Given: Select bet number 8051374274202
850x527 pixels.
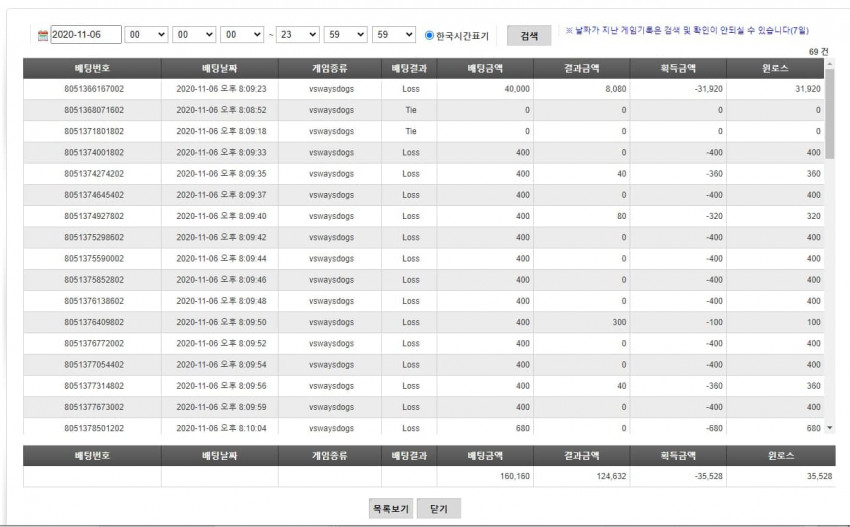Looking at the screenshot, I should [x=94, y=173].
